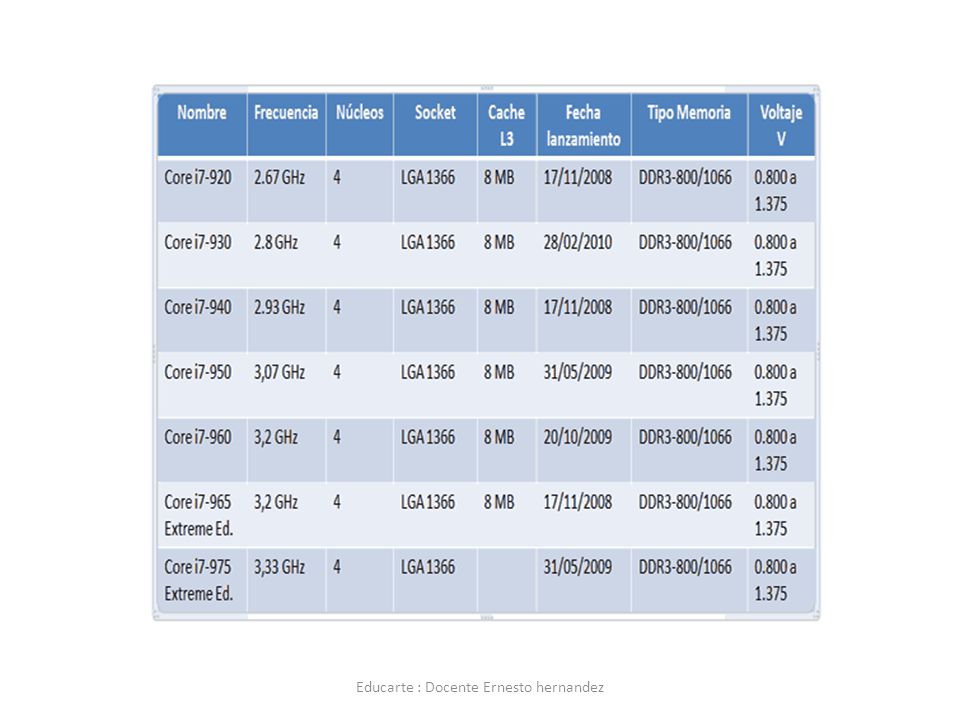Click the 28/02/2010 launch date cell
The width and height of the screenshot is (960, 720).
[583, 255]
